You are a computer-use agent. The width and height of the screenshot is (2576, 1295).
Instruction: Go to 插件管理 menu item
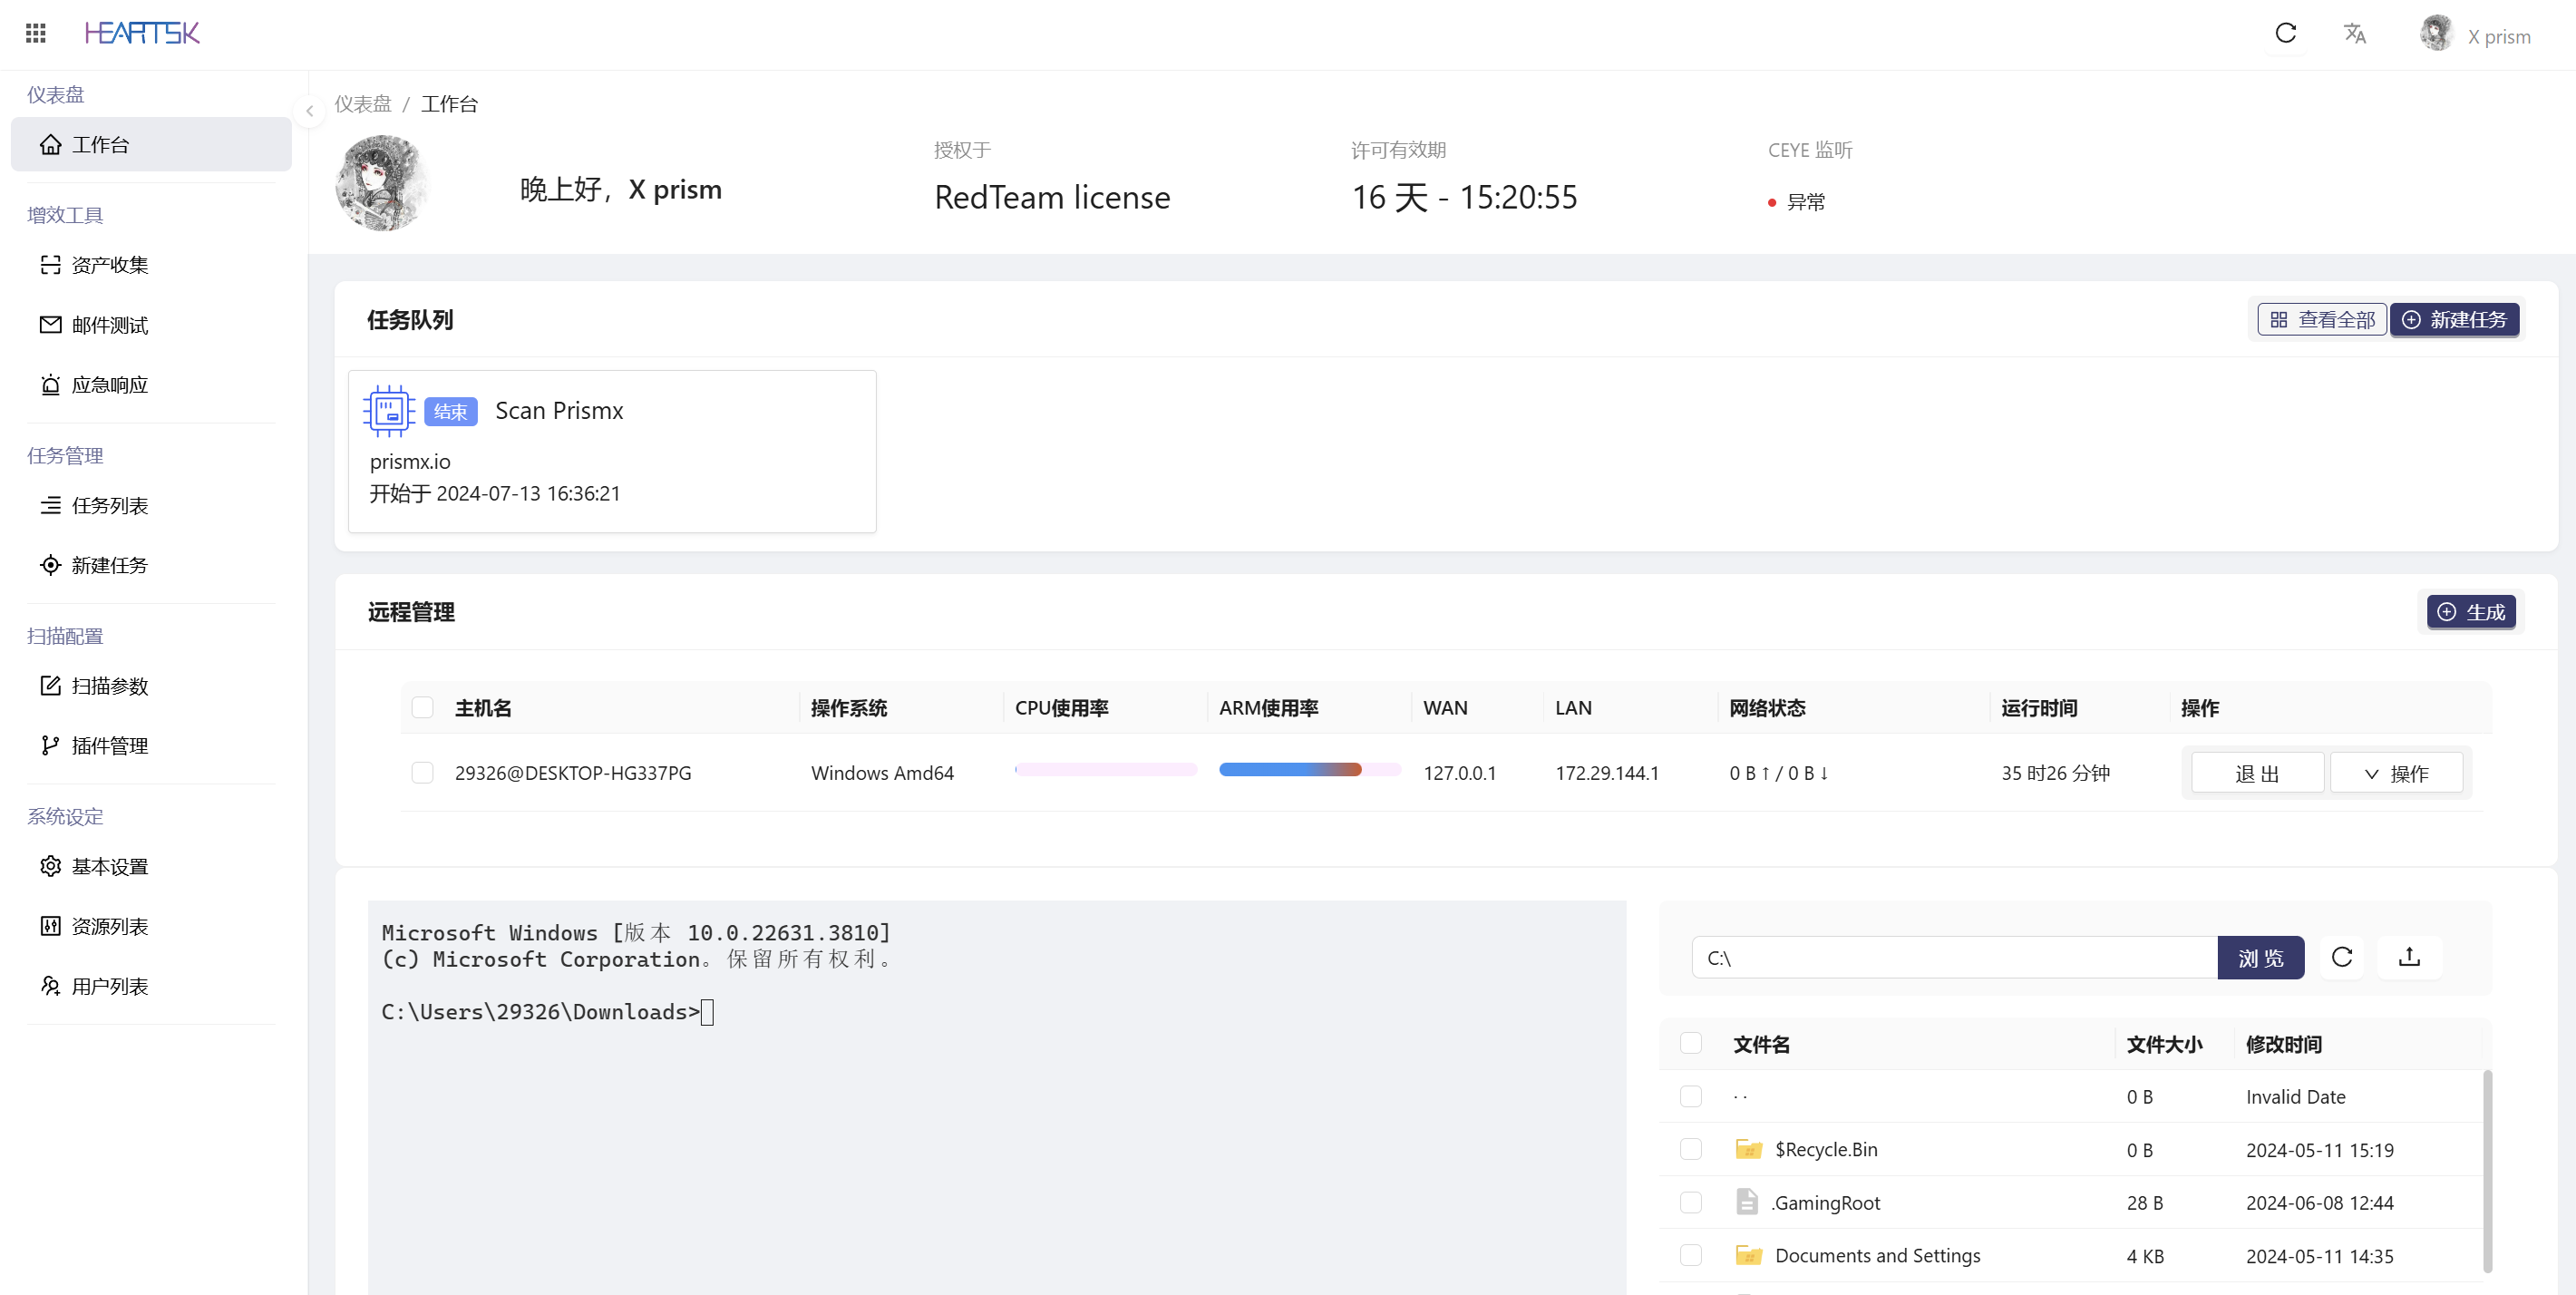point(110,746)
